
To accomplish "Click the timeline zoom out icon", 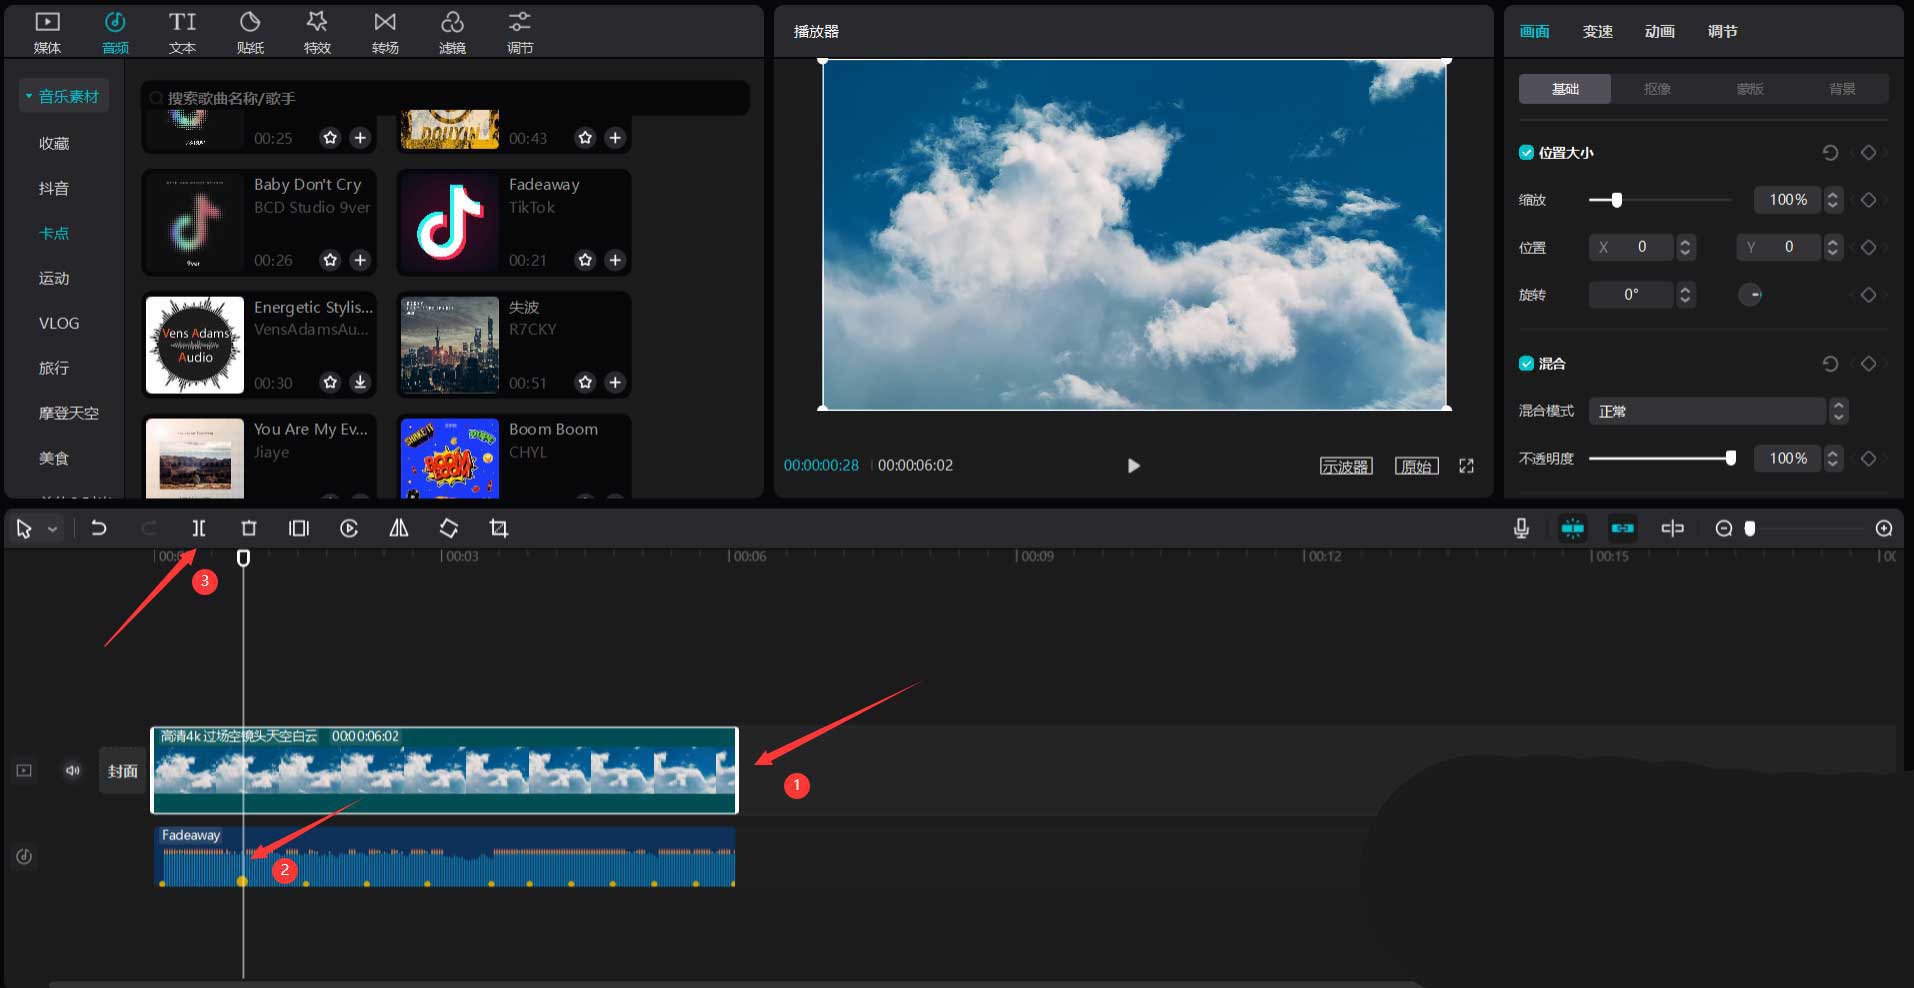I will click(x=1724, y=528).
